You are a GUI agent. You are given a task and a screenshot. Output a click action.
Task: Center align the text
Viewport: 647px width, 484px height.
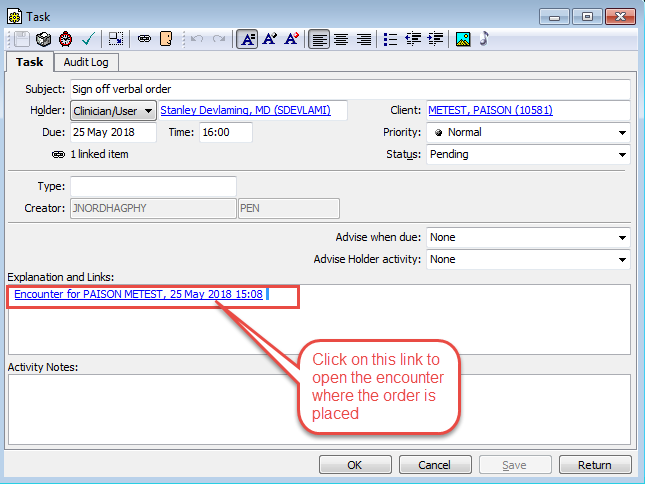(x=341, y=39)
